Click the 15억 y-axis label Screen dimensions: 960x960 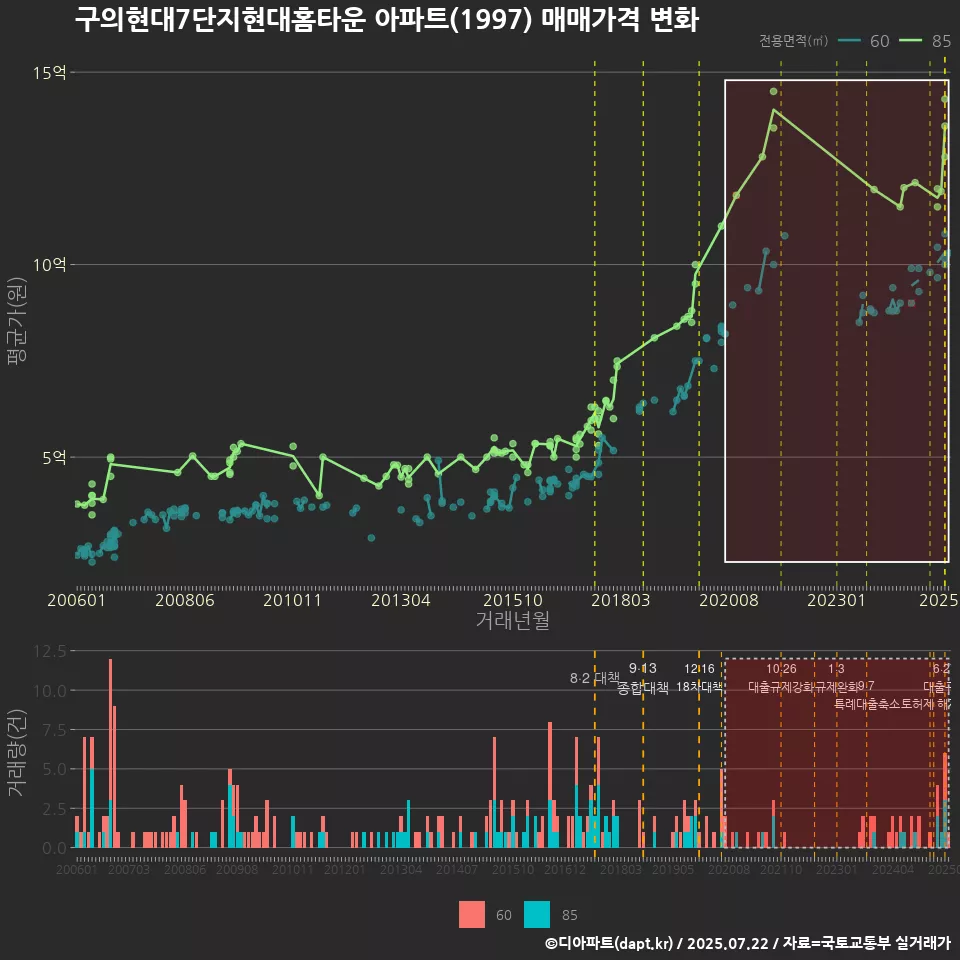click(x=49, y=73)
